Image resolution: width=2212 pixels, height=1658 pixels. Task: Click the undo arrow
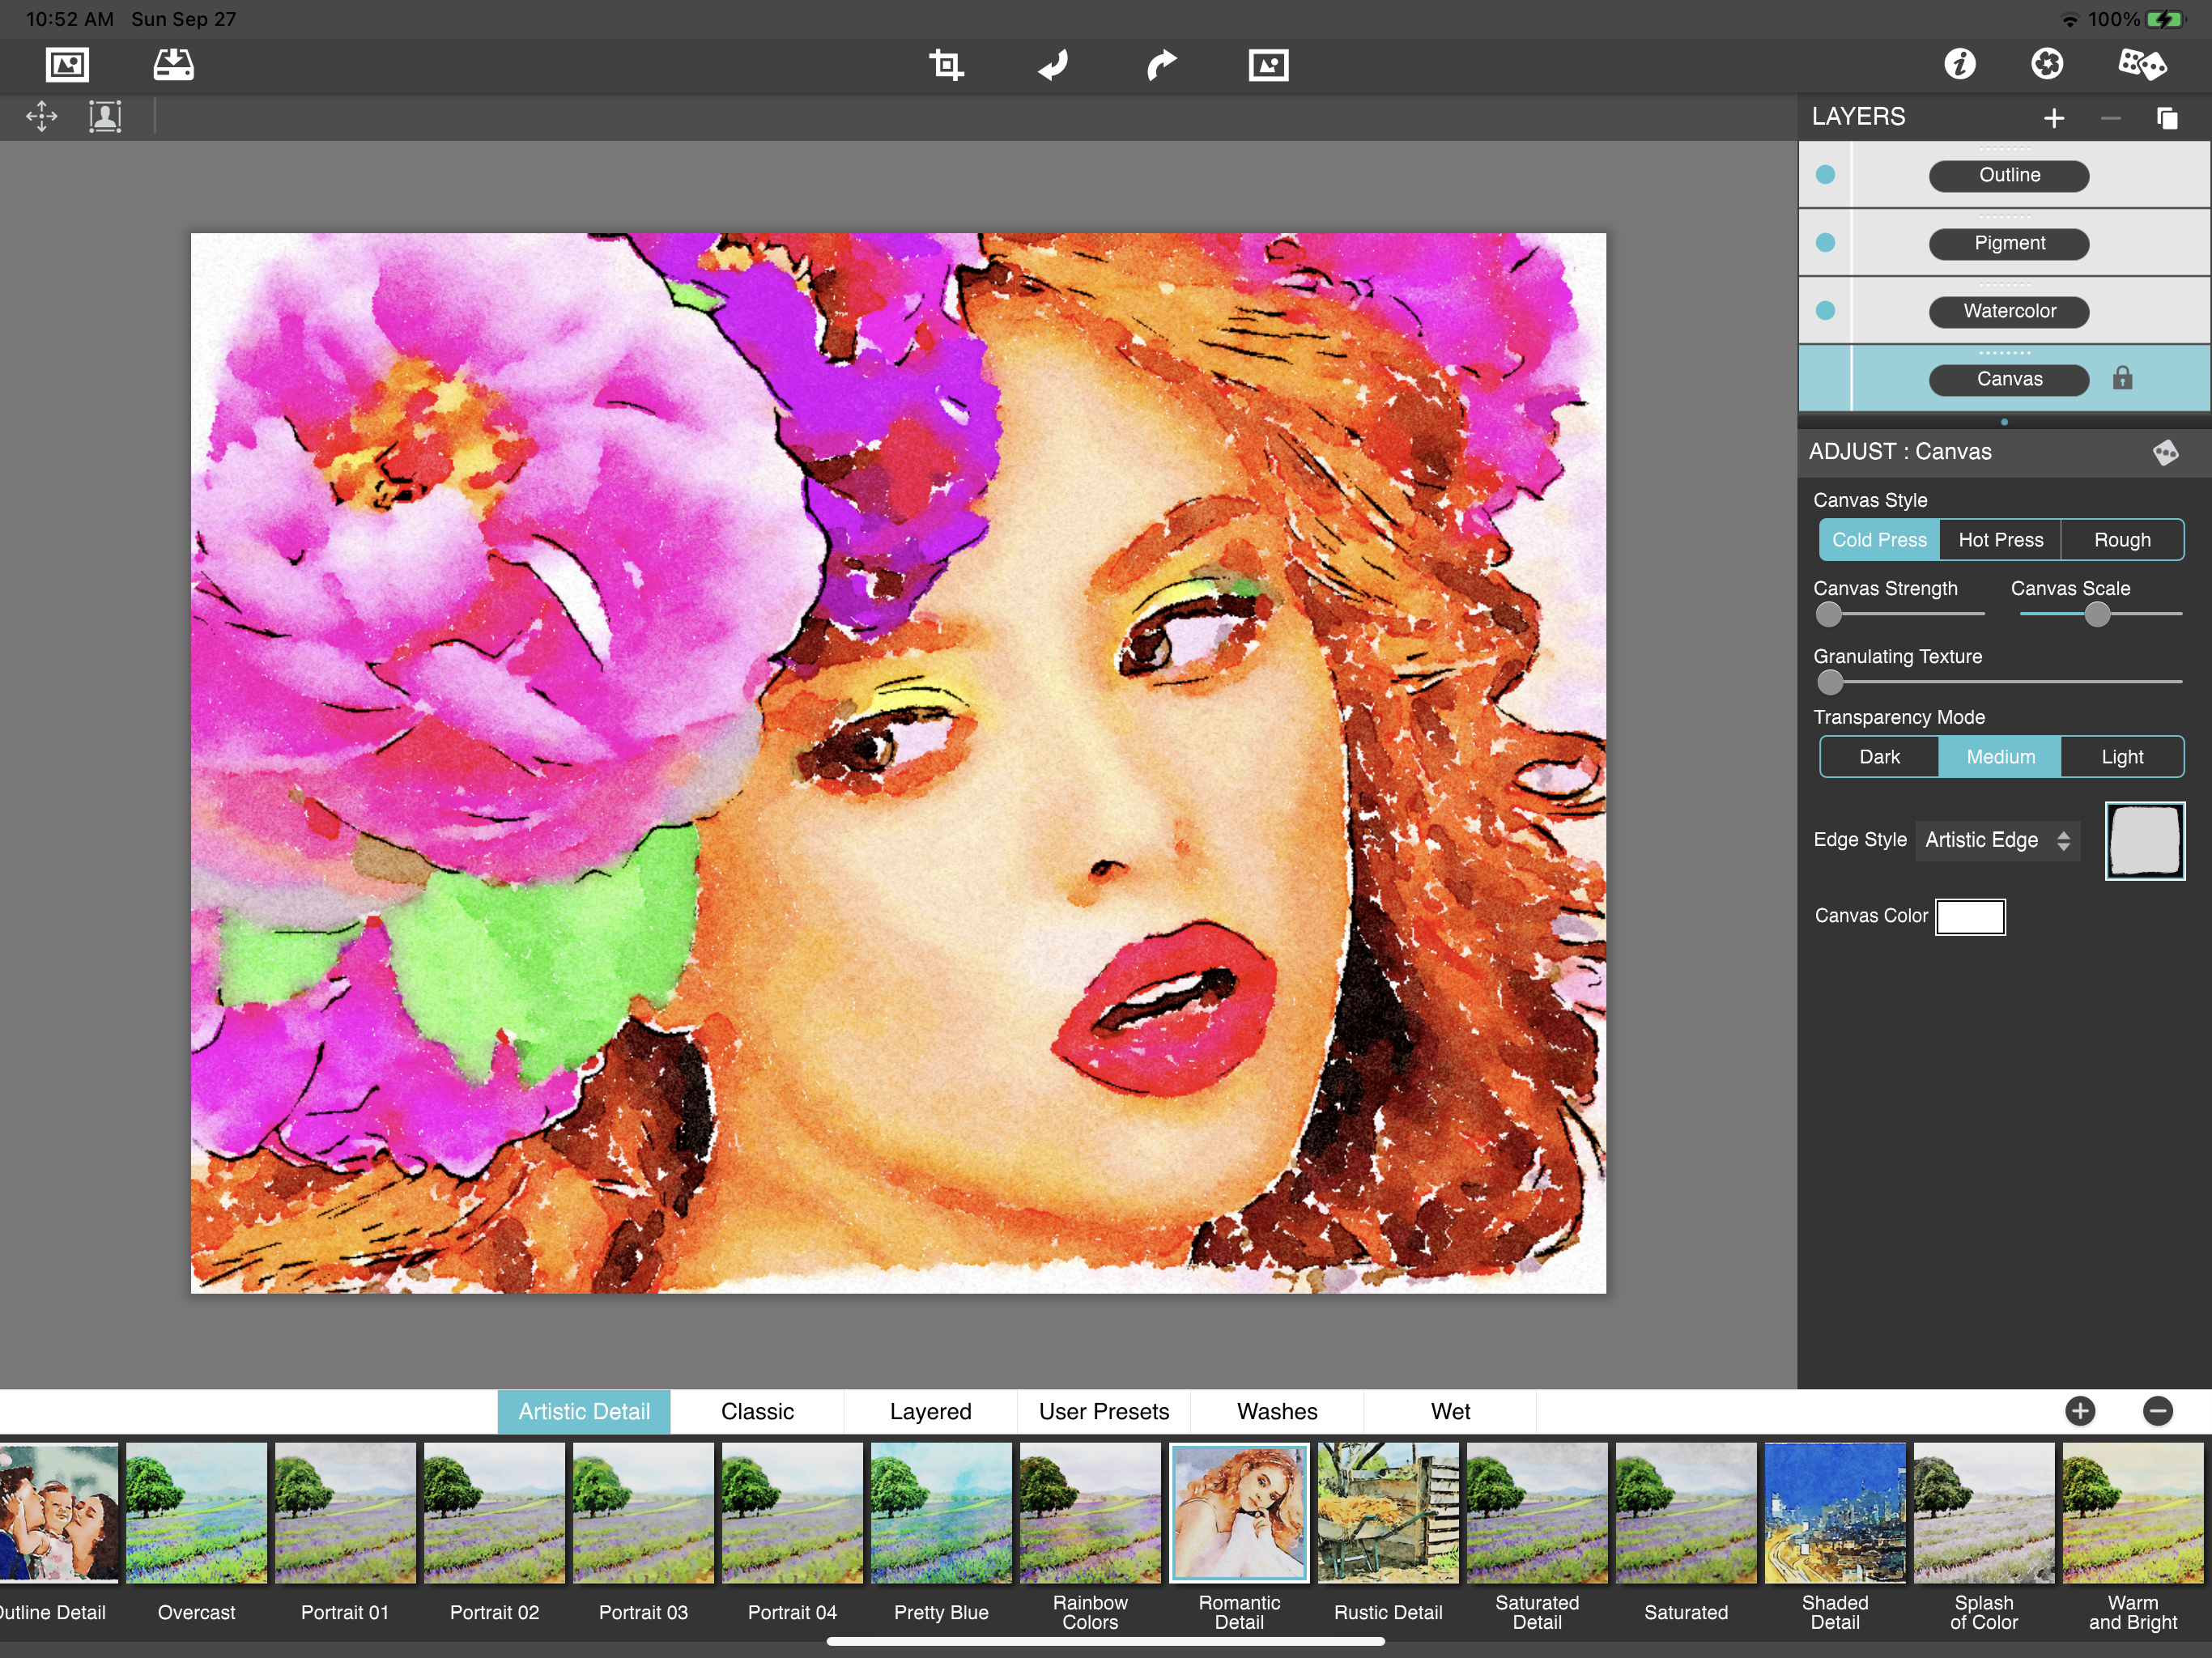1053,65
